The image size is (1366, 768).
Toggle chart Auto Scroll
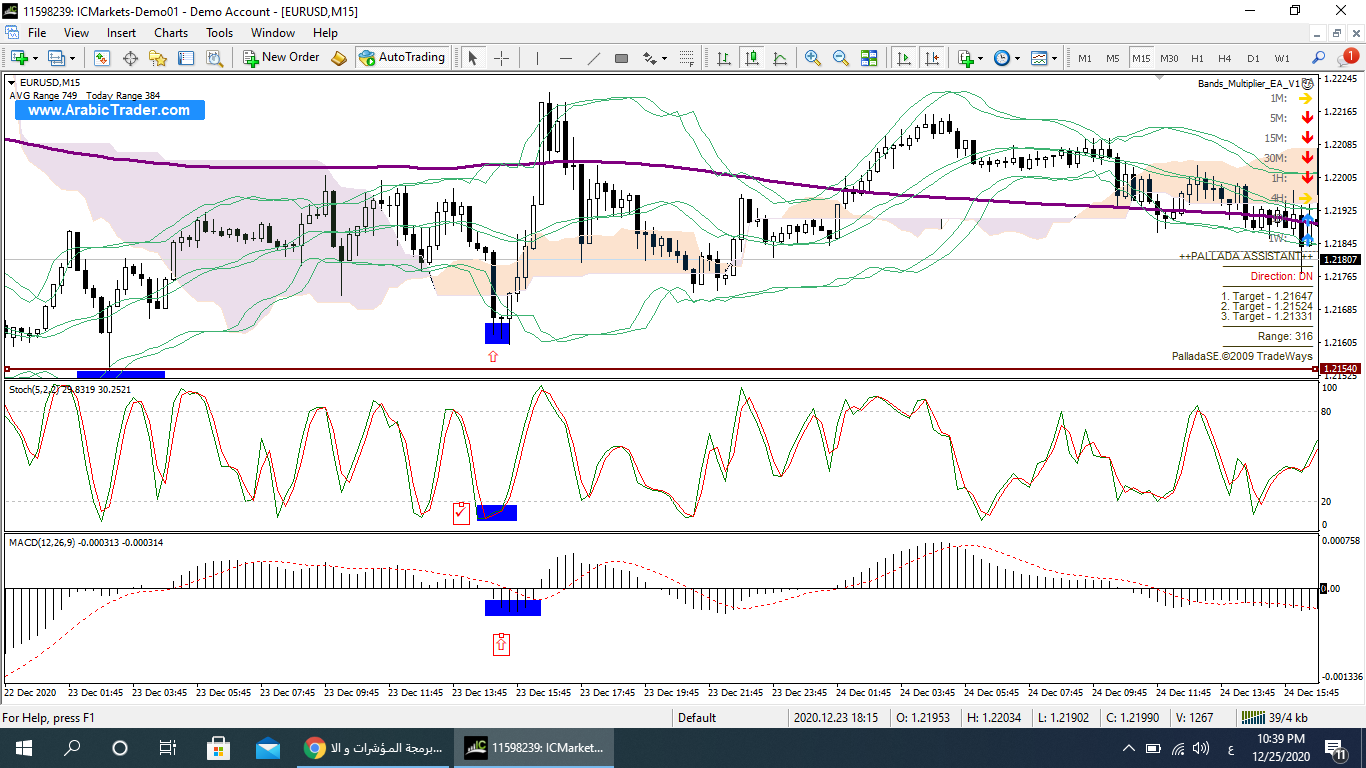pyautogui.click(x=904, y=58)
